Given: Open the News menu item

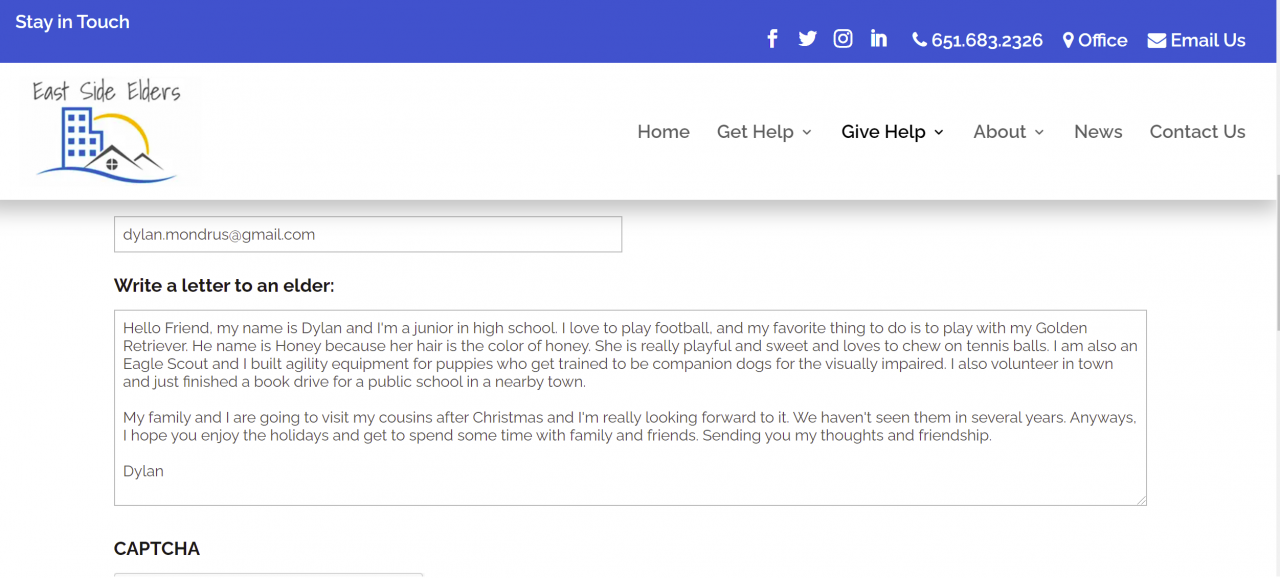Looking at the screenshot, I should (x=1098, y=132).
